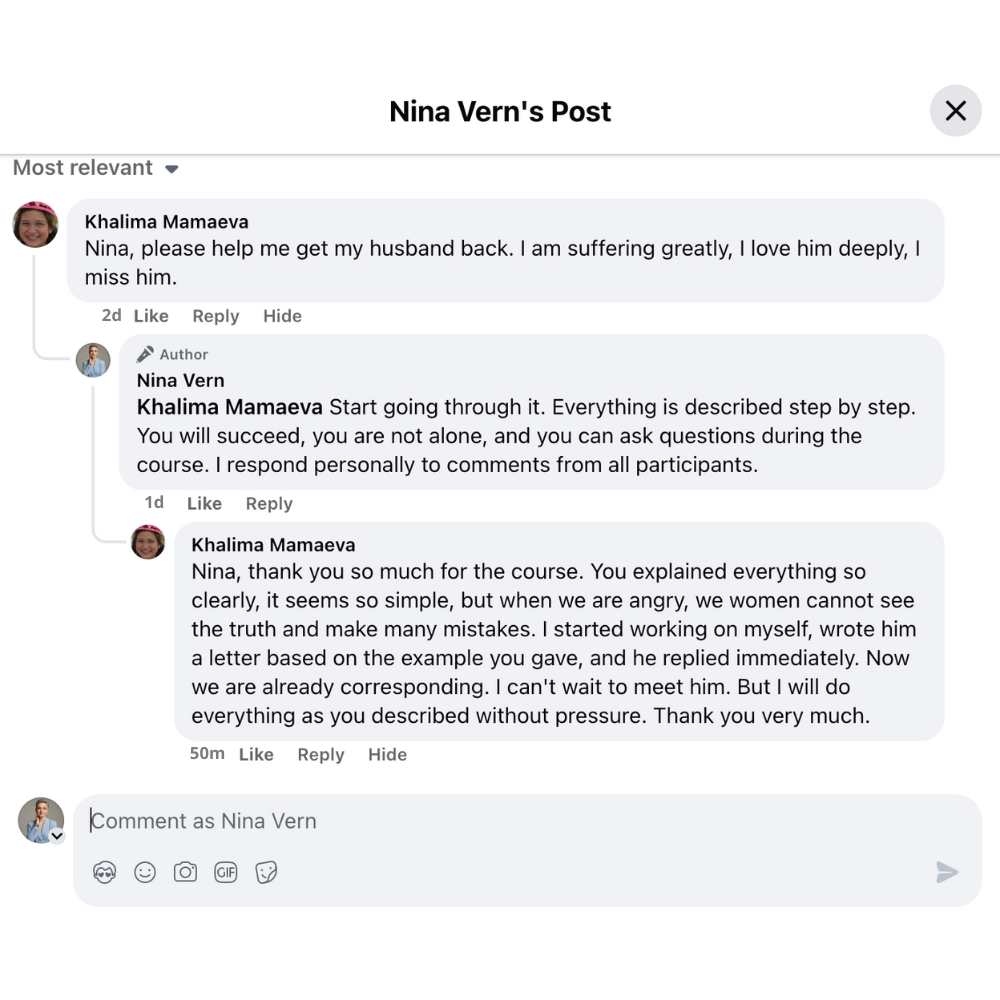Like Khalima's 2d-old comment

[x=151, y=316]
